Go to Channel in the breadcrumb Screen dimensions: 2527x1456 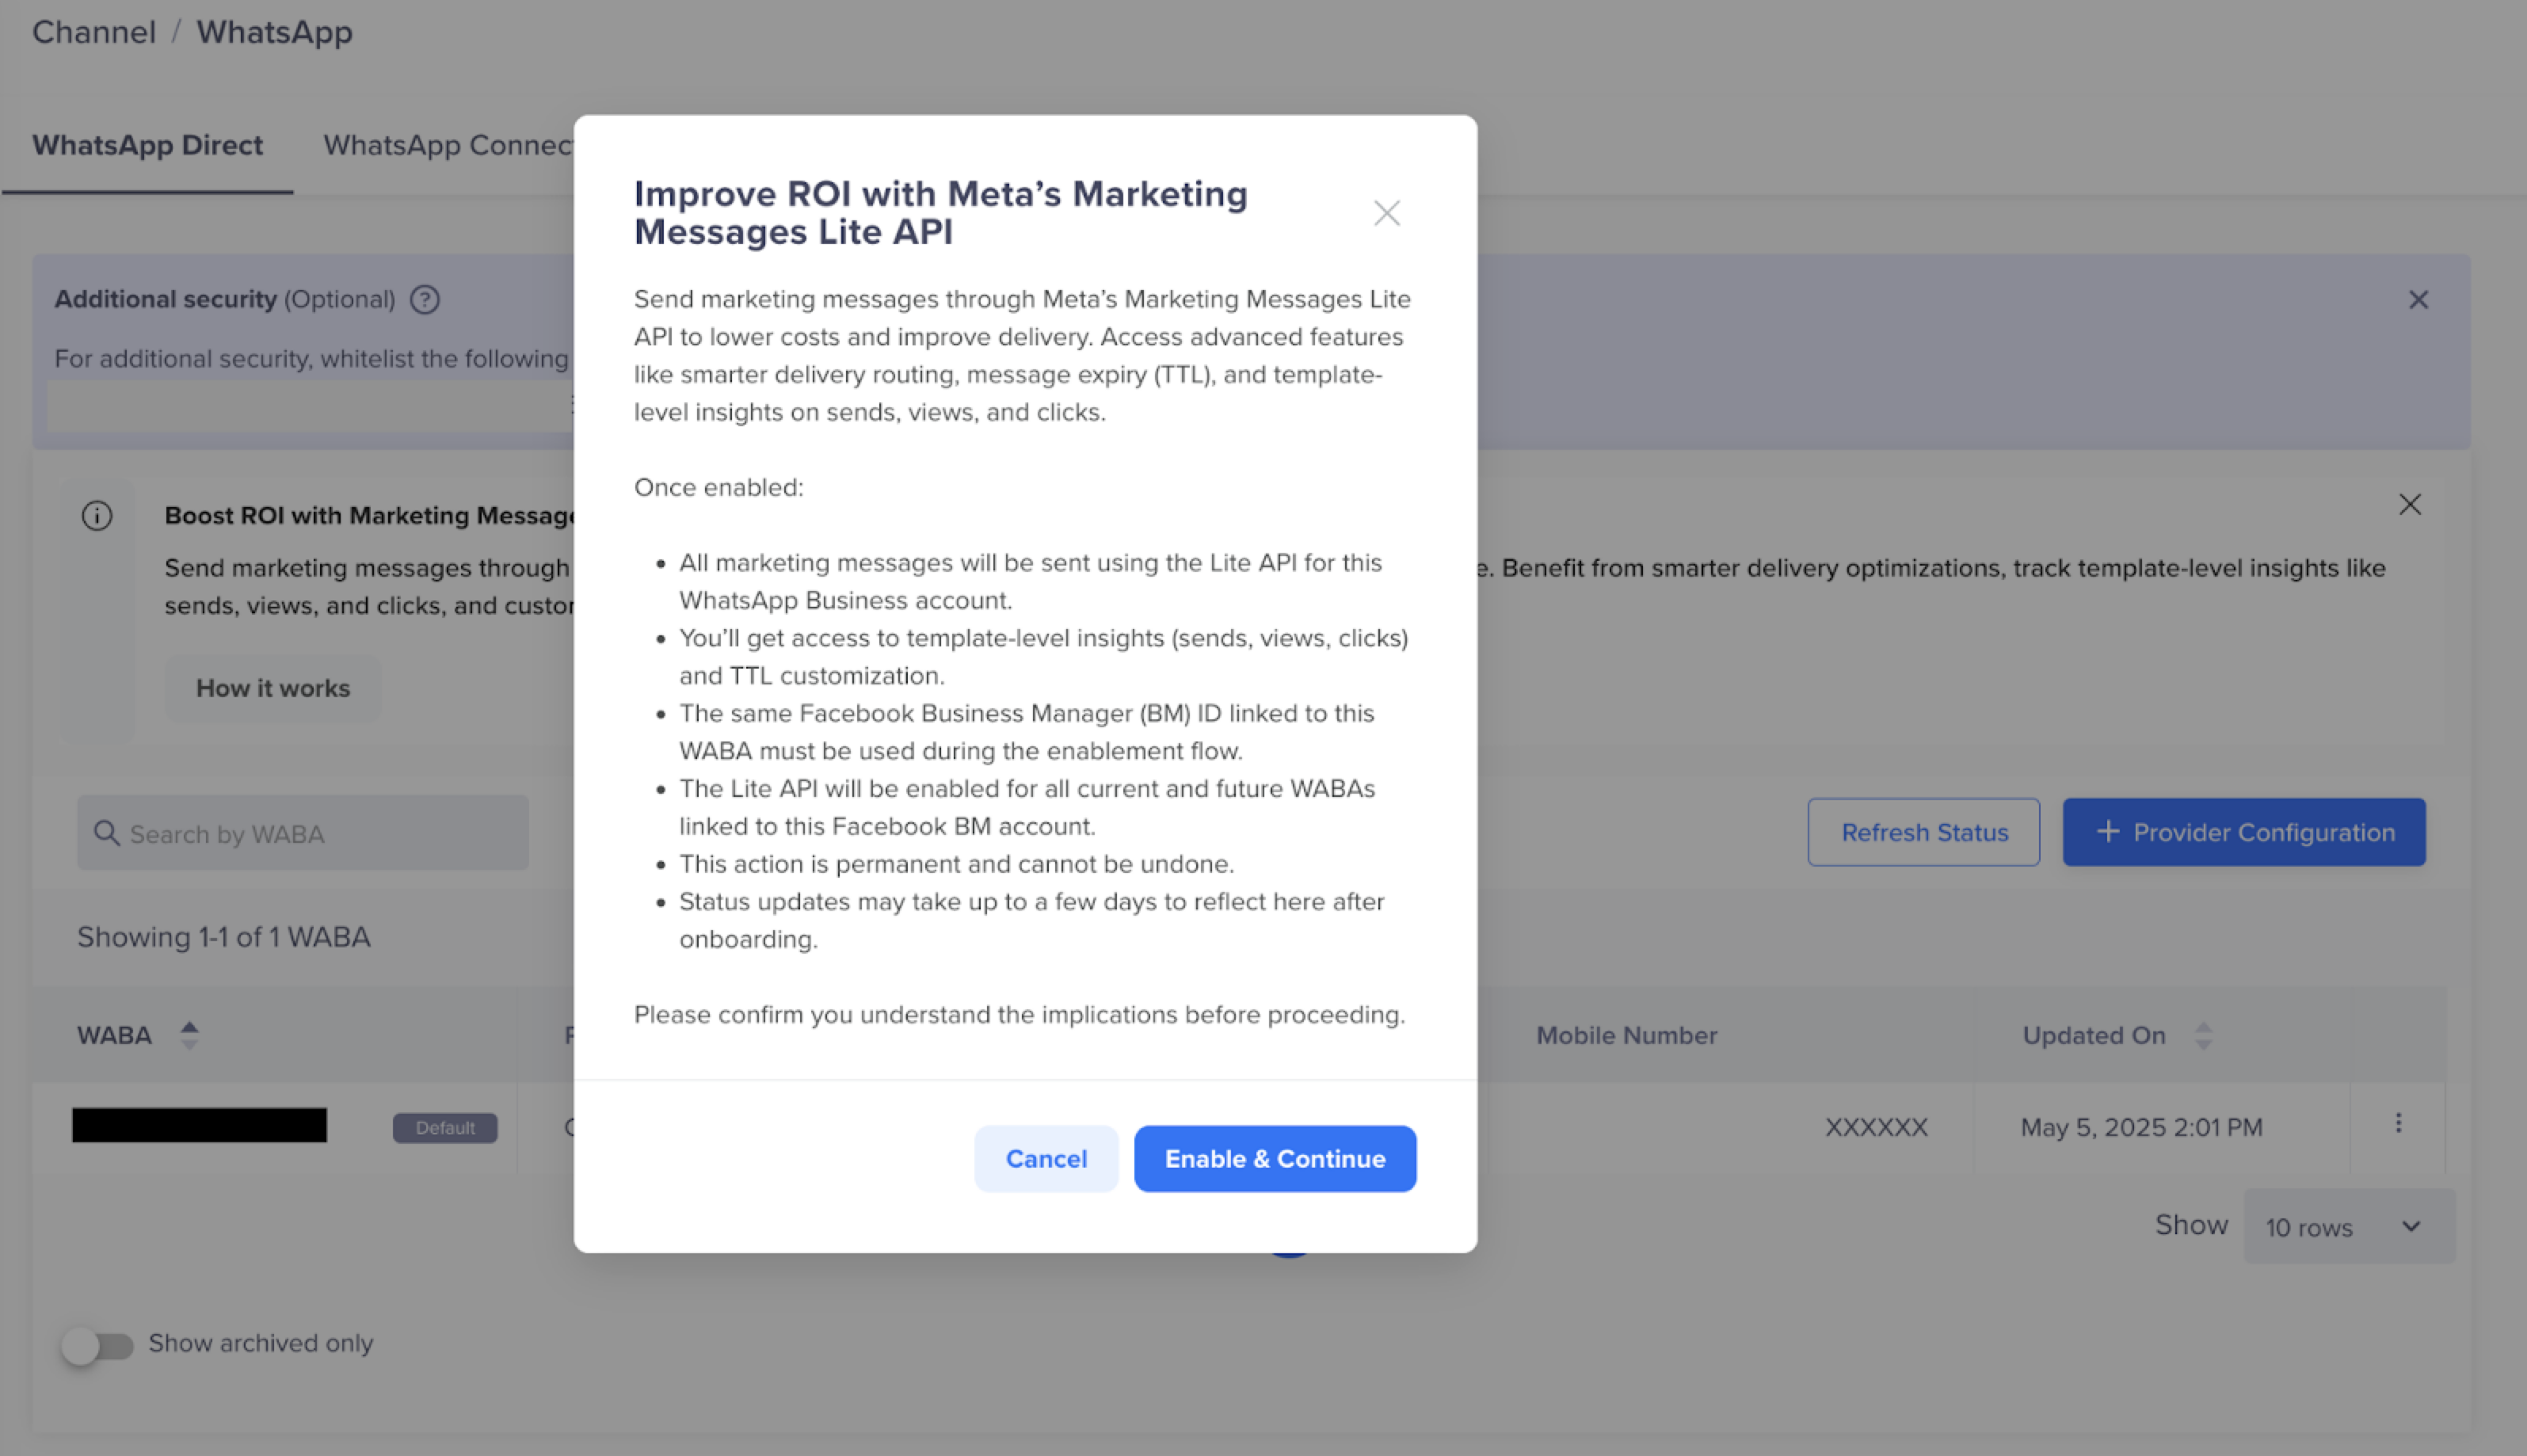94,32
